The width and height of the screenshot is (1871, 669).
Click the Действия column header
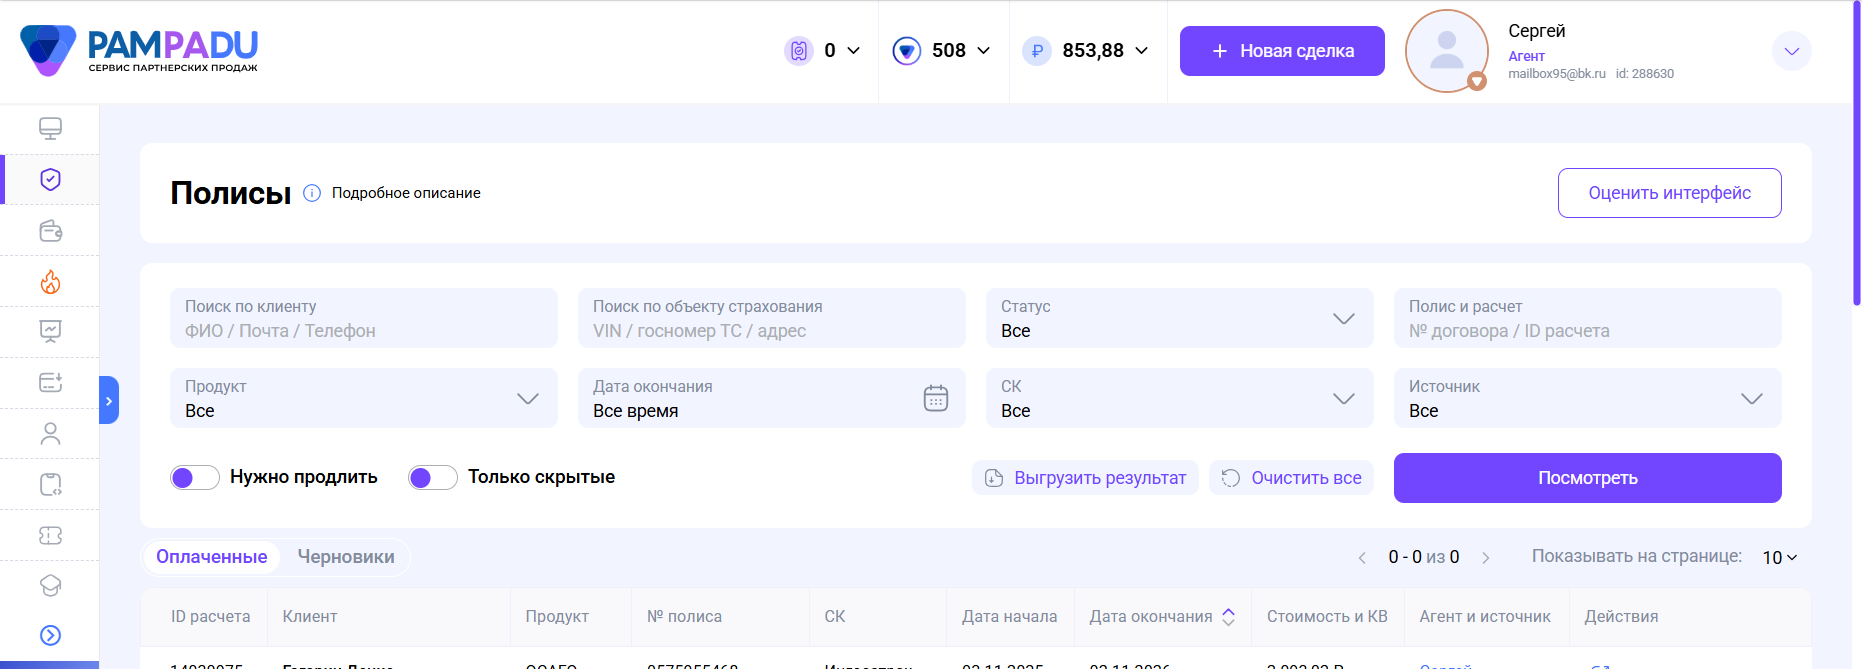(x=1621, y=617)
